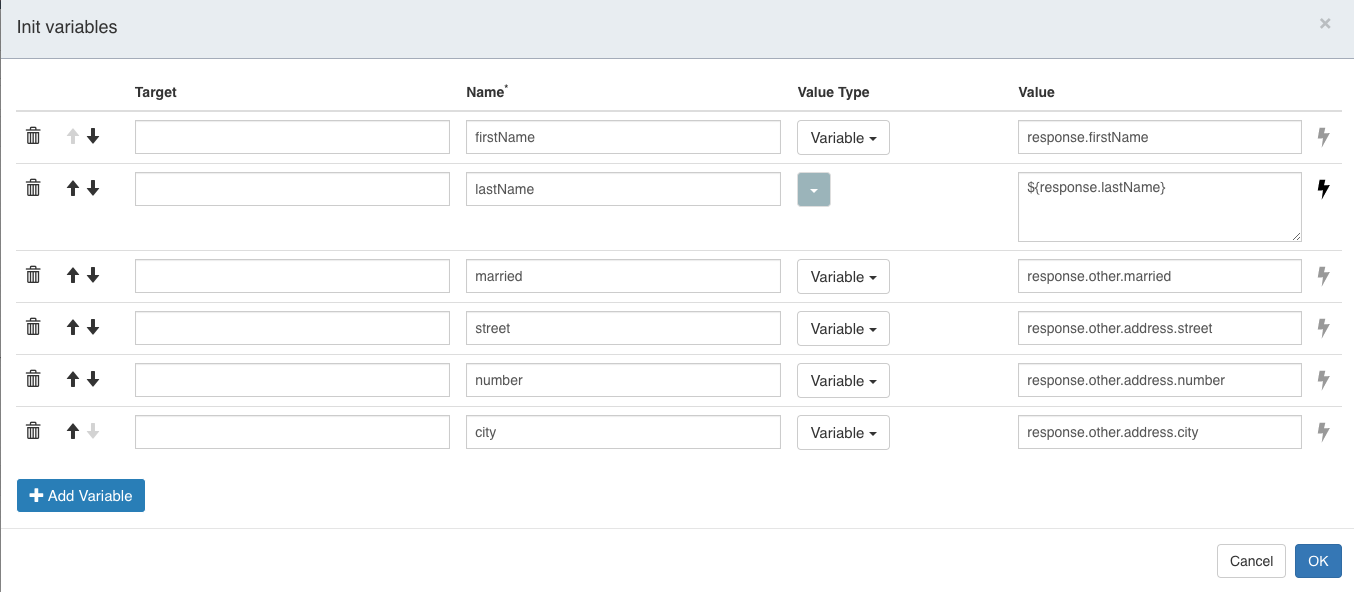Open the Value Type dropdown for married

point(843,276)
